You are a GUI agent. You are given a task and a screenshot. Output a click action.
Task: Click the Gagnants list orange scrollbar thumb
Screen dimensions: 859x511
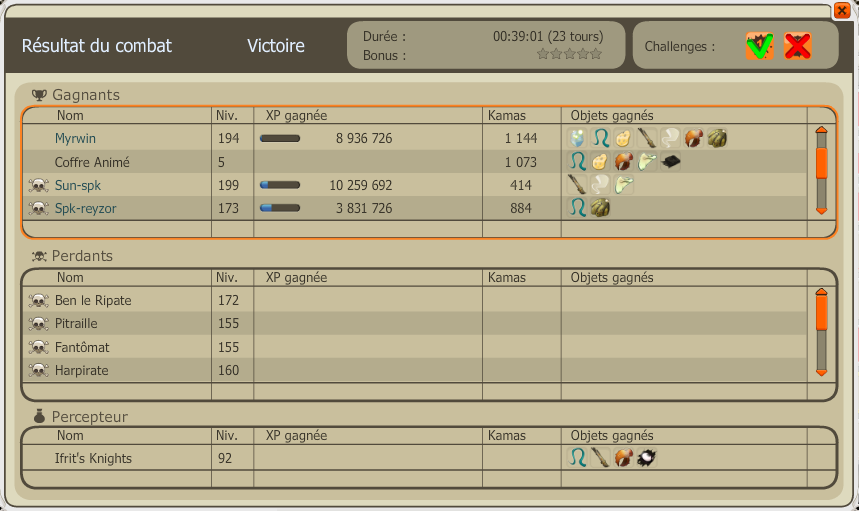click(821, 163)
